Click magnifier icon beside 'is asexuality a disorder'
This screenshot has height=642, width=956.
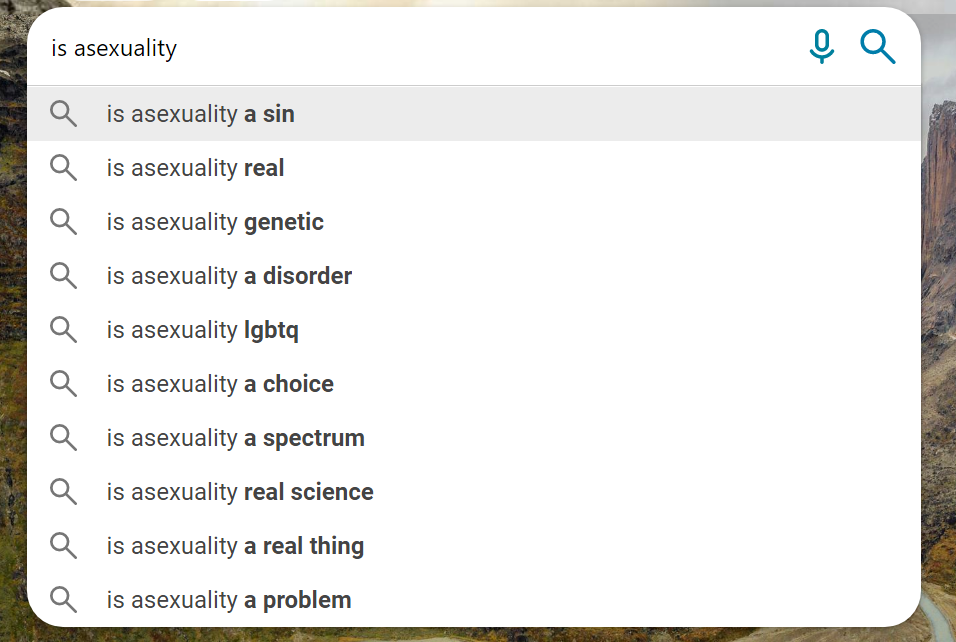point(63,276)
